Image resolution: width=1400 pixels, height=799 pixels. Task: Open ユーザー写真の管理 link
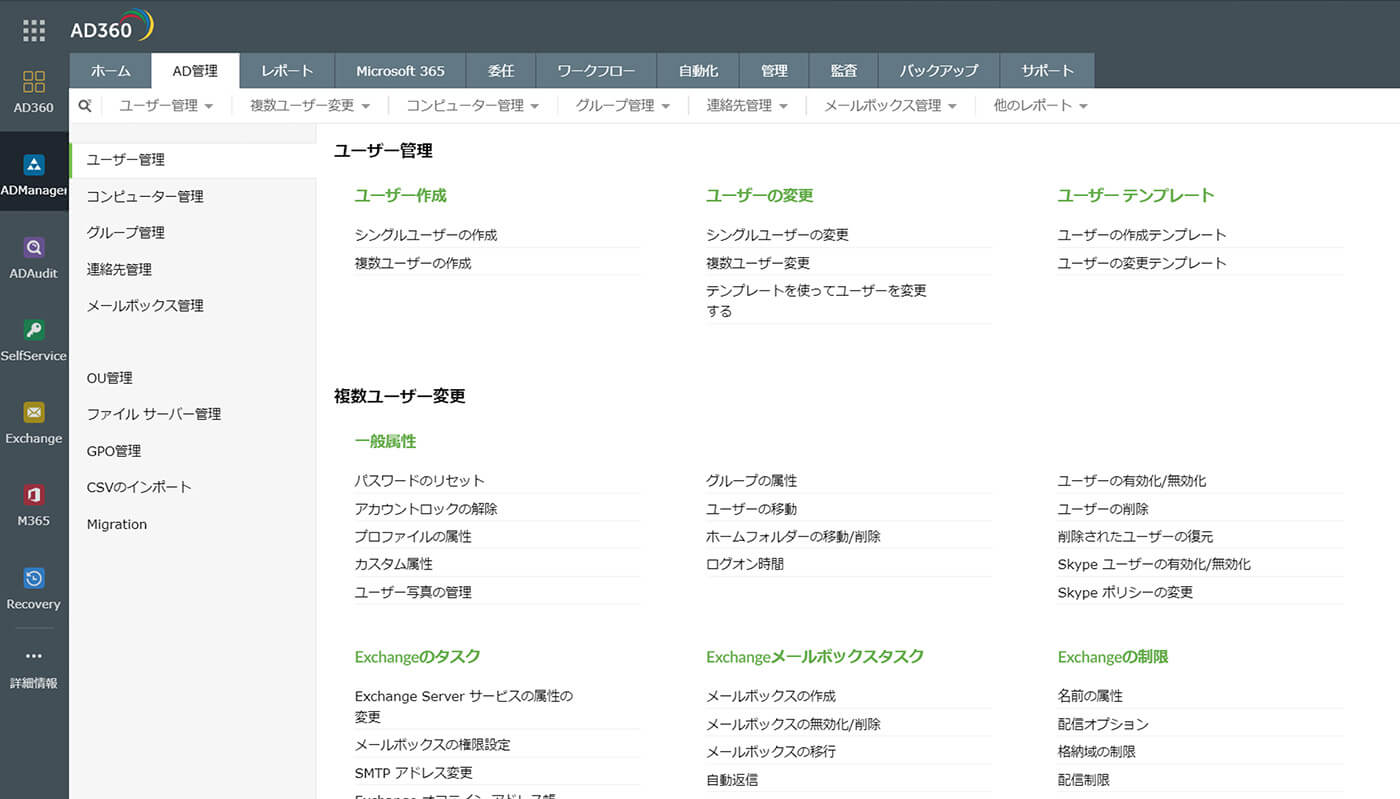tap(413, 592)
